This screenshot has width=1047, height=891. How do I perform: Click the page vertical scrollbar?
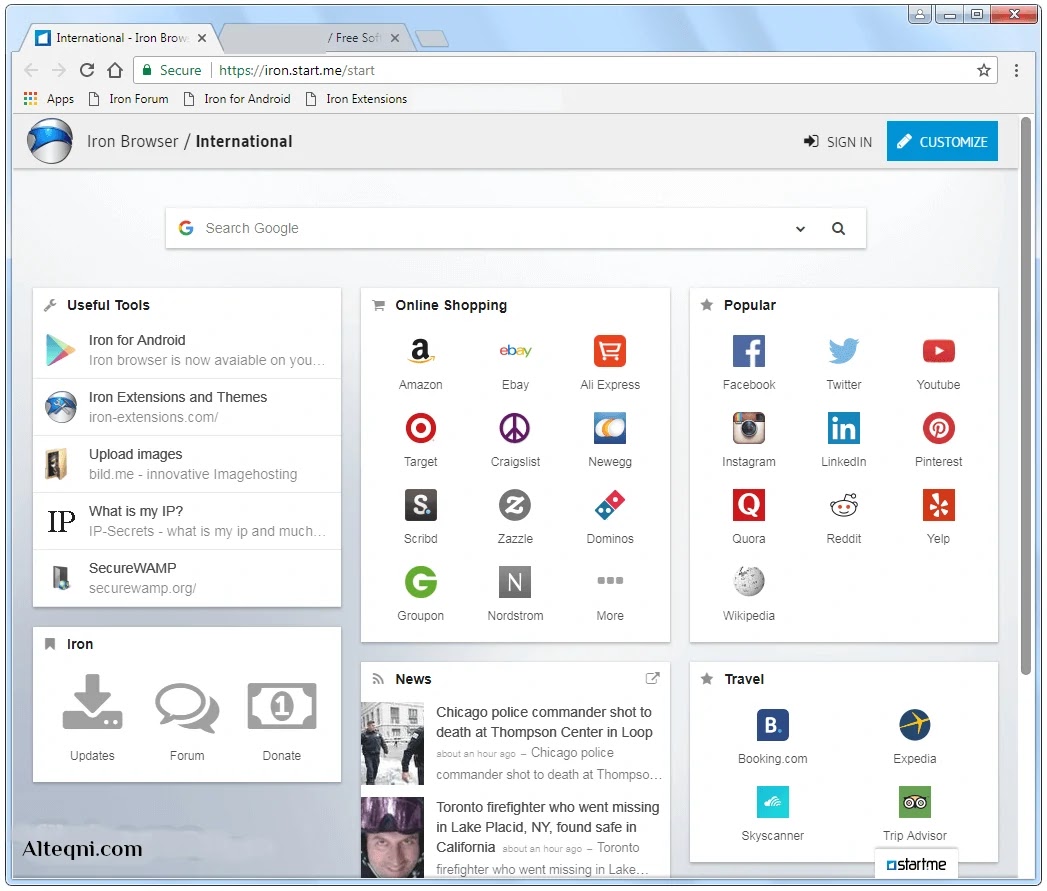click(x=1026, y=395)
